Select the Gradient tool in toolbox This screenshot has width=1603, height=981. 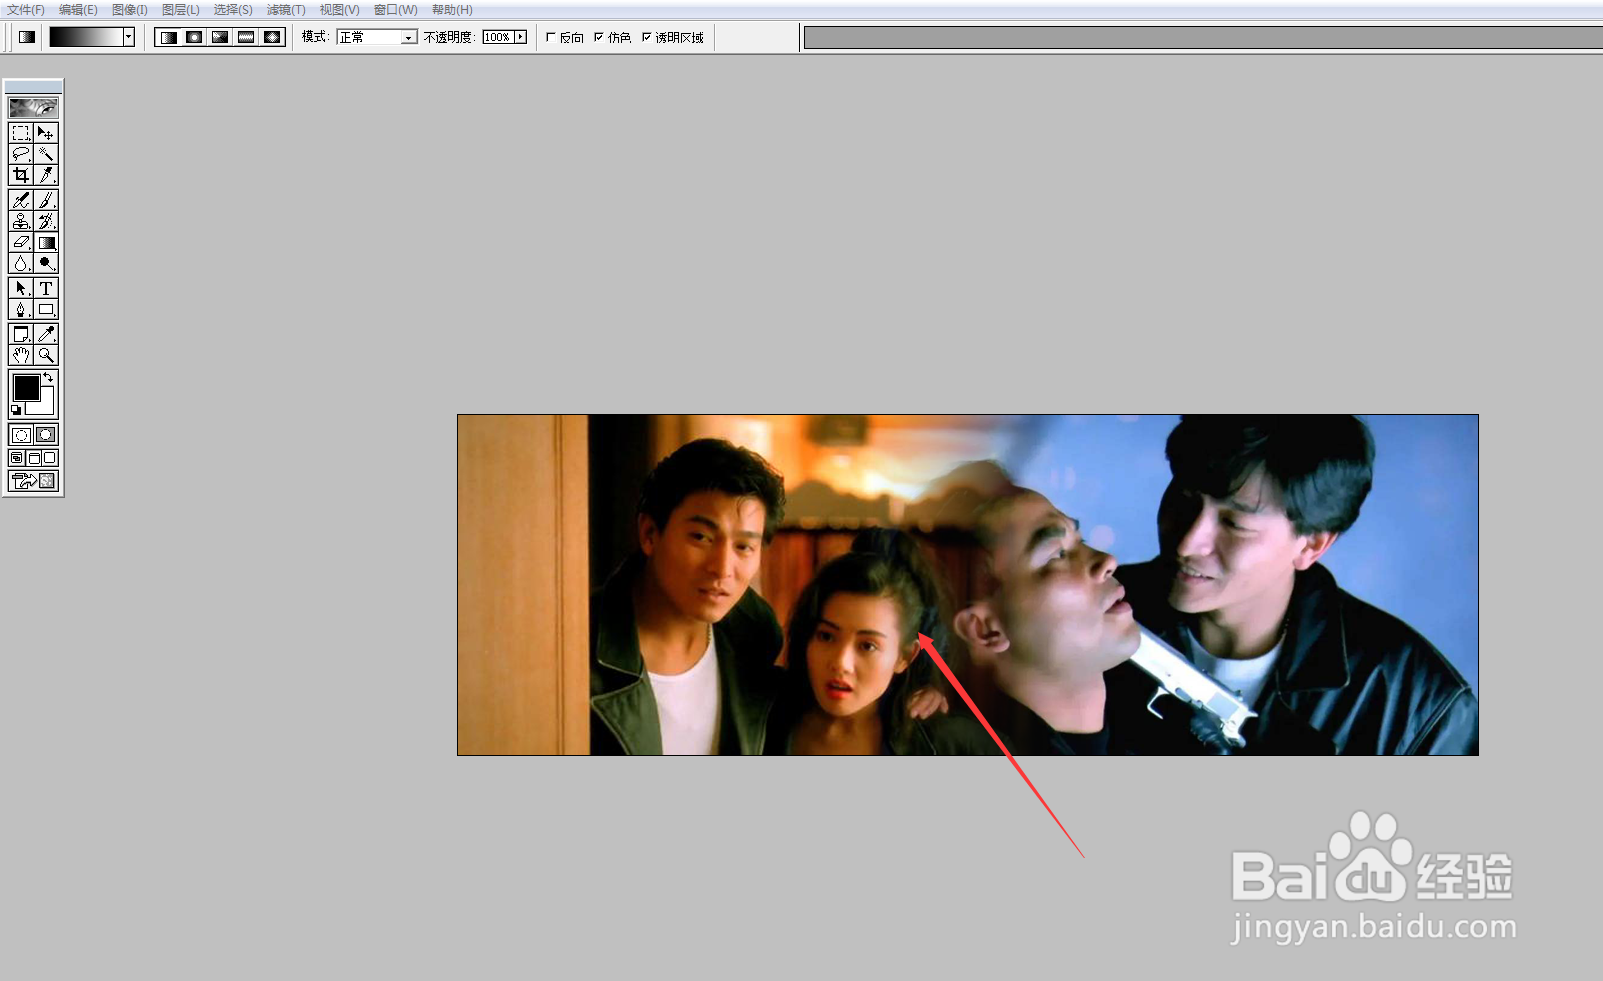46,242
